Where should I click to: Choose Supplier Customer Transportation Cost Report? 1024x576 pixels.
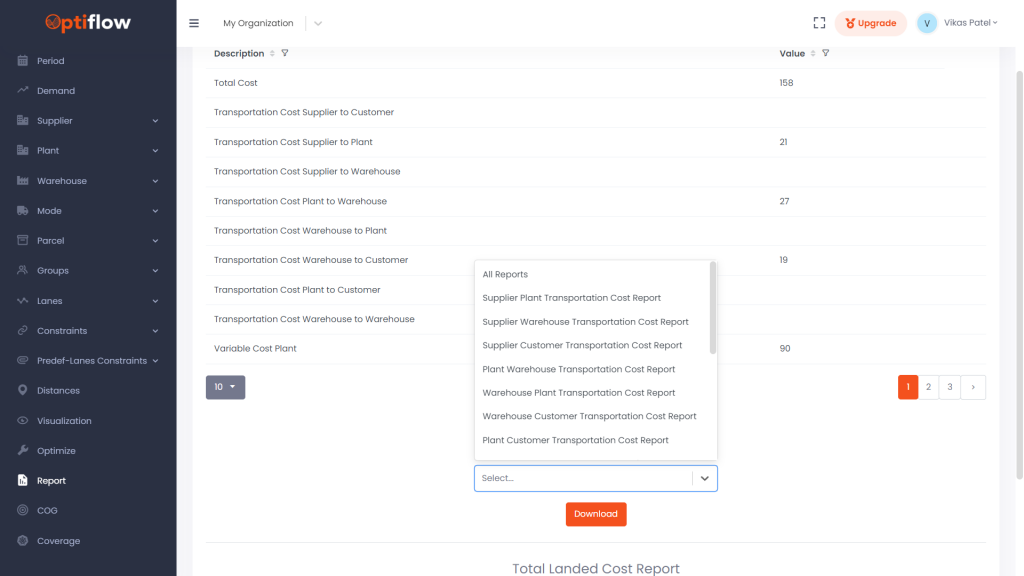(x=582, y=345)
